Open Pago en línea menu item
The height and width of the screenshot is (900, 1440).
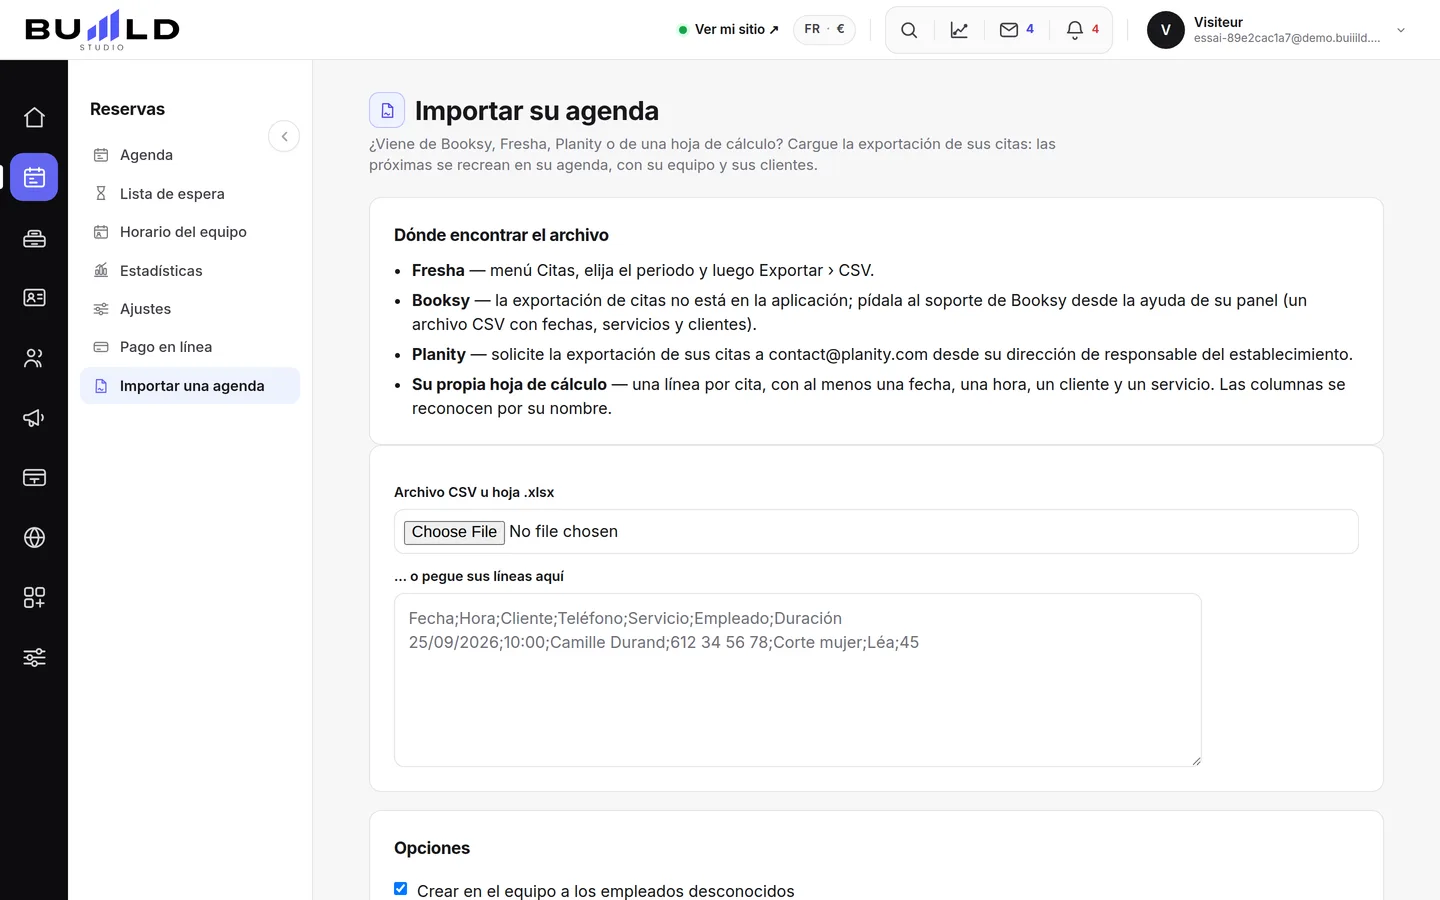pyautogui.click(x=190, y=347)
